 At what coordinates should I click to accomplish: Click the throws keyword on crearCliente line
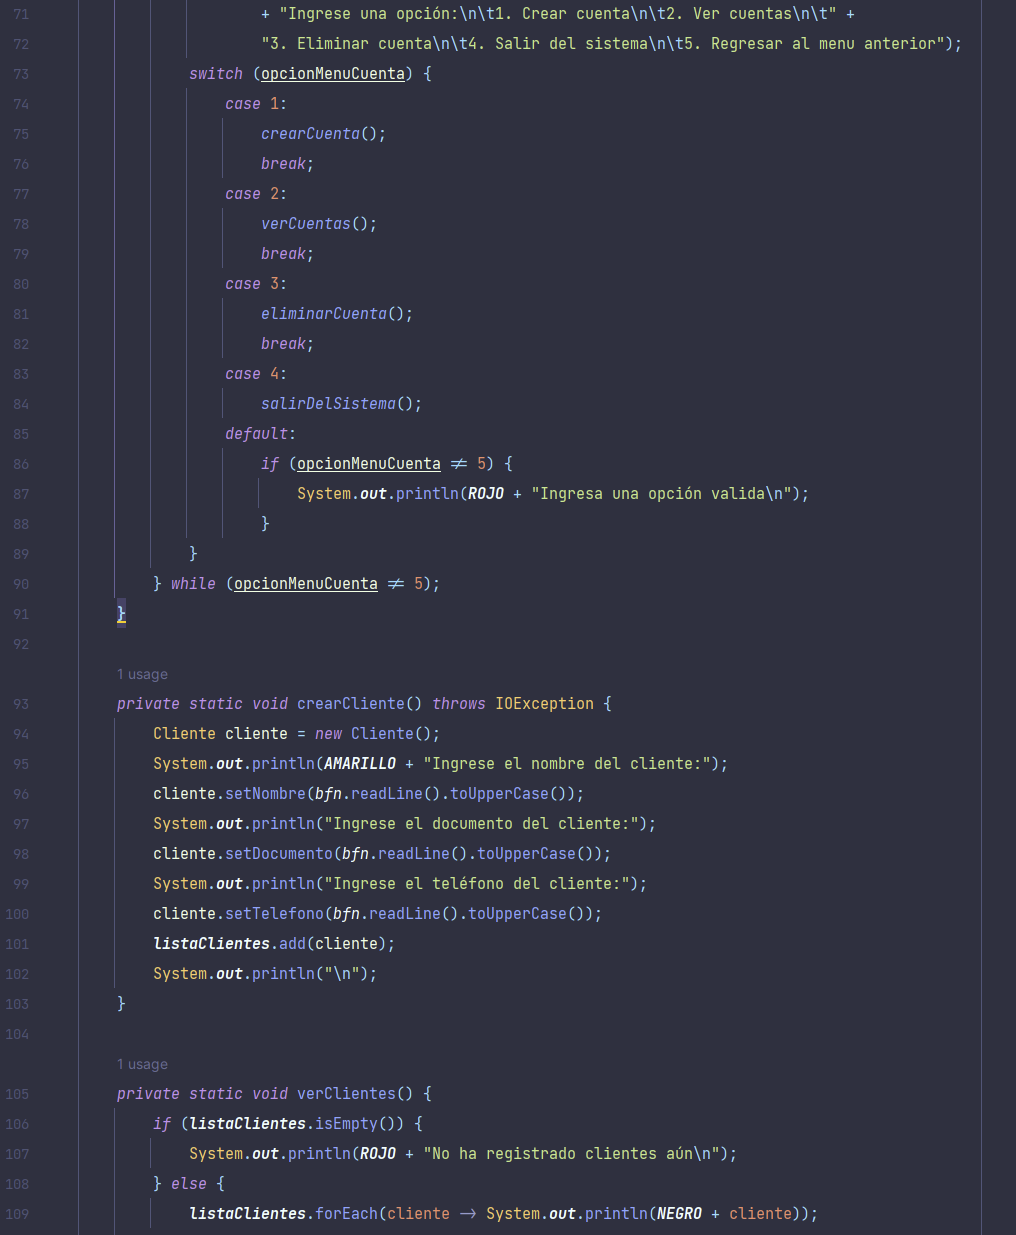pos(459,704)
